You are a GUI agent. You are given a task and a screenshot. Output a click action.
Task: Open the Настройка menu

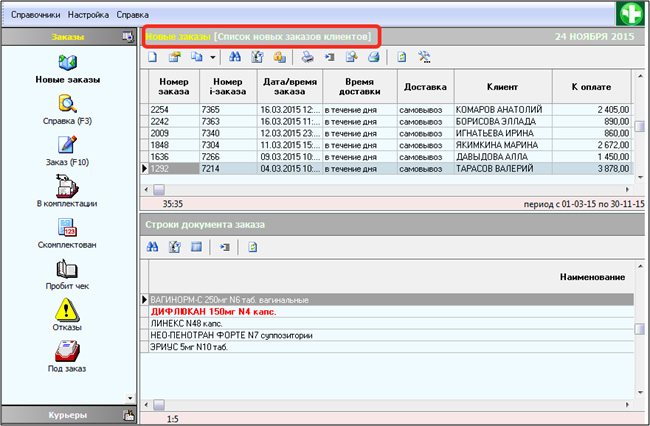point(88,16)
